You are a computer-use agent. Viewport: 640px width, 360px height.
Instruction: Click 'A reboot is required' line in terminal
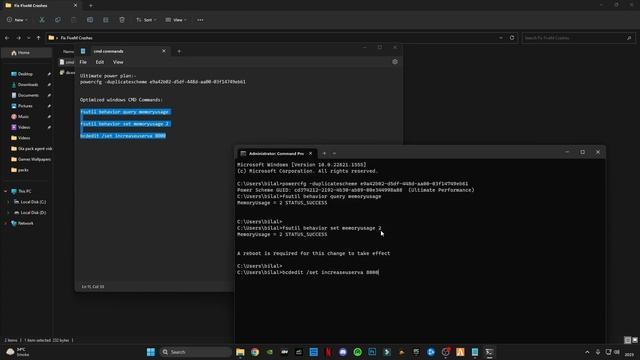(313, 253)
